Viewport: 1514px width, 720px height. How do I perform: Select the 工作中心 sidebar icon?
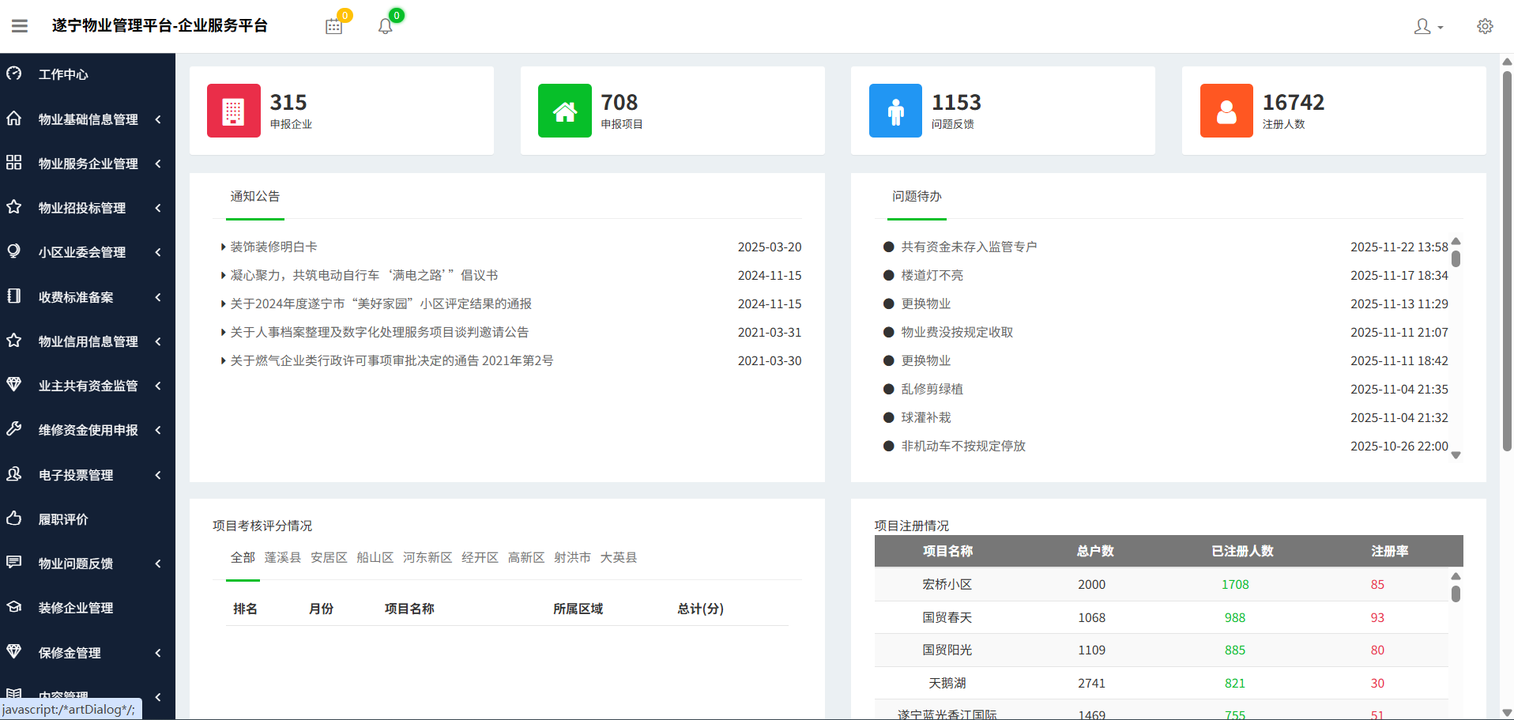coord(13,73)
